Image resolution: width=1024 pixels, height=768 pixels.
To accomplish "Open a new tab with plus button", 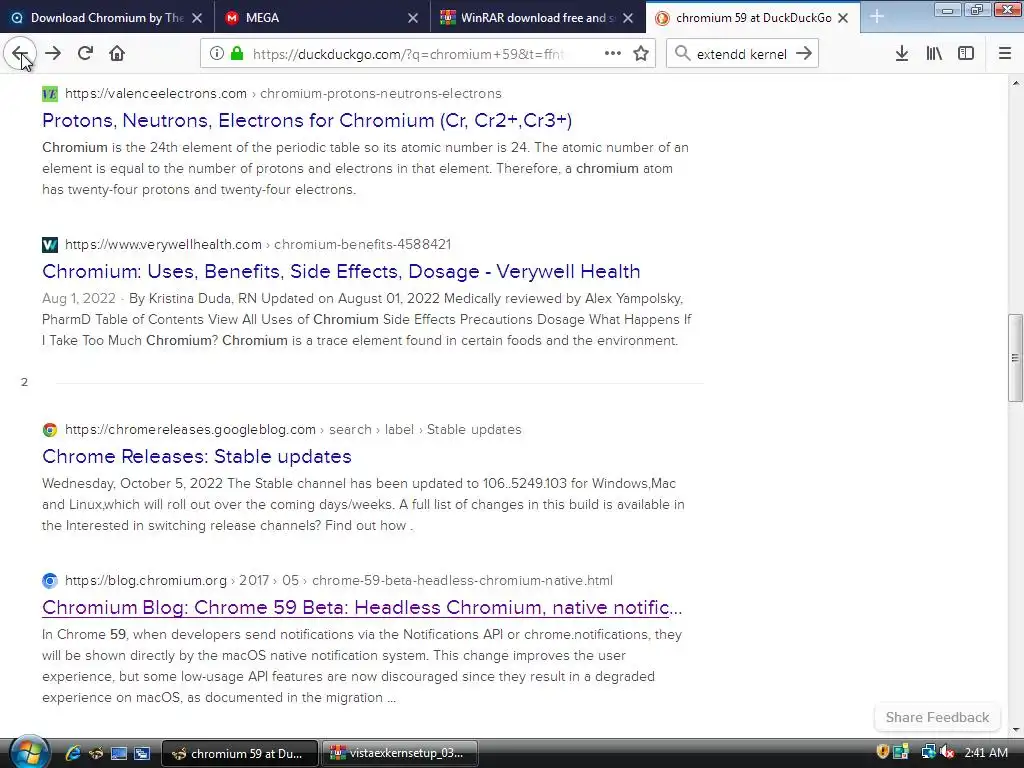I will click(877, 18).
